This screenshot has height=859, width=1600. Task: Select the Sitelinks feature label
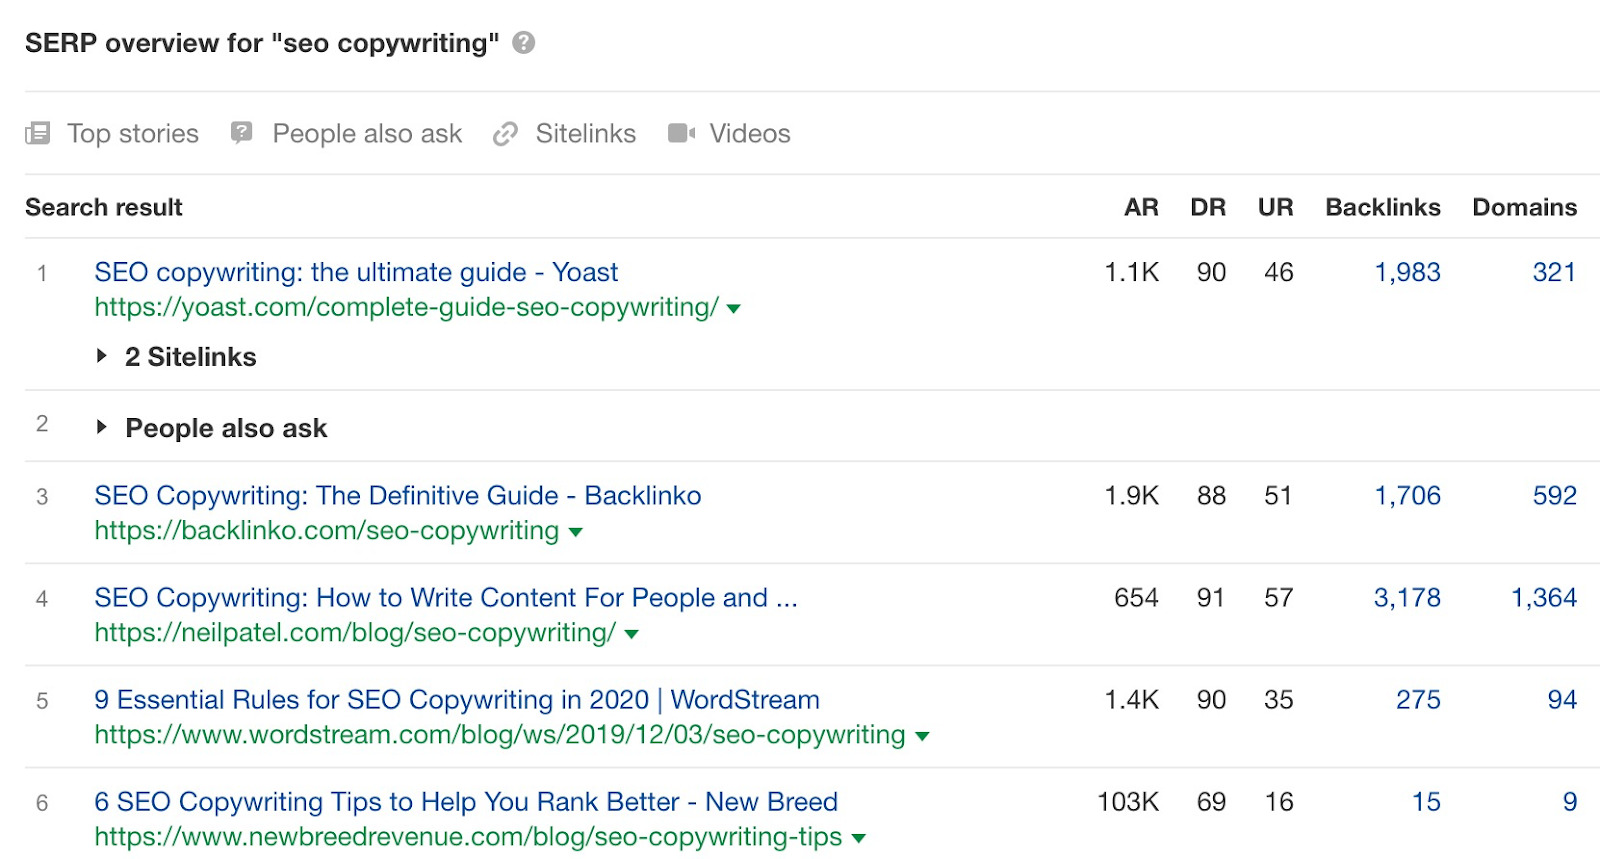click(585, 133)
